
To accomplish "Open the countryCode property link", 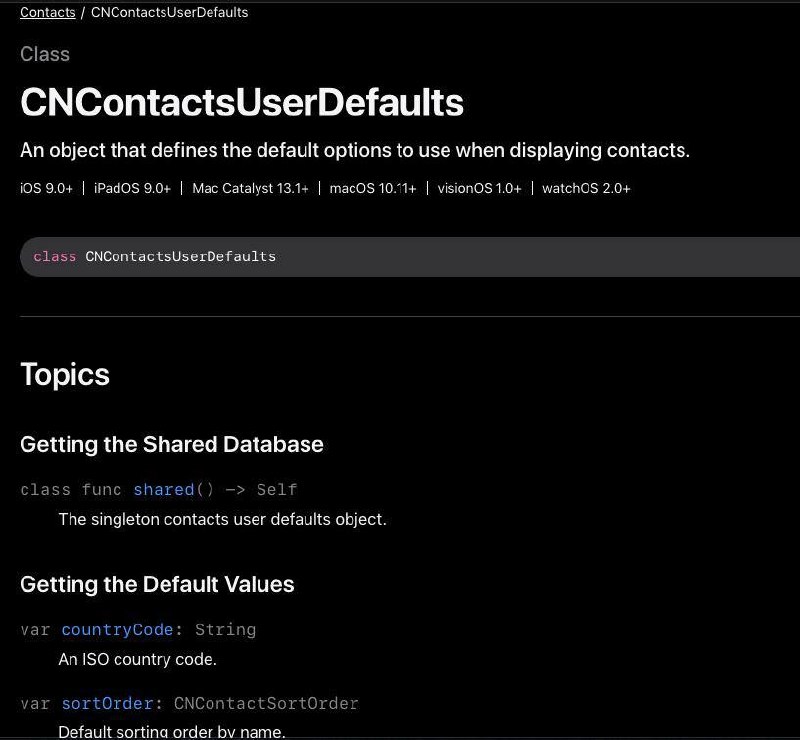I will (x=117, y=629).
